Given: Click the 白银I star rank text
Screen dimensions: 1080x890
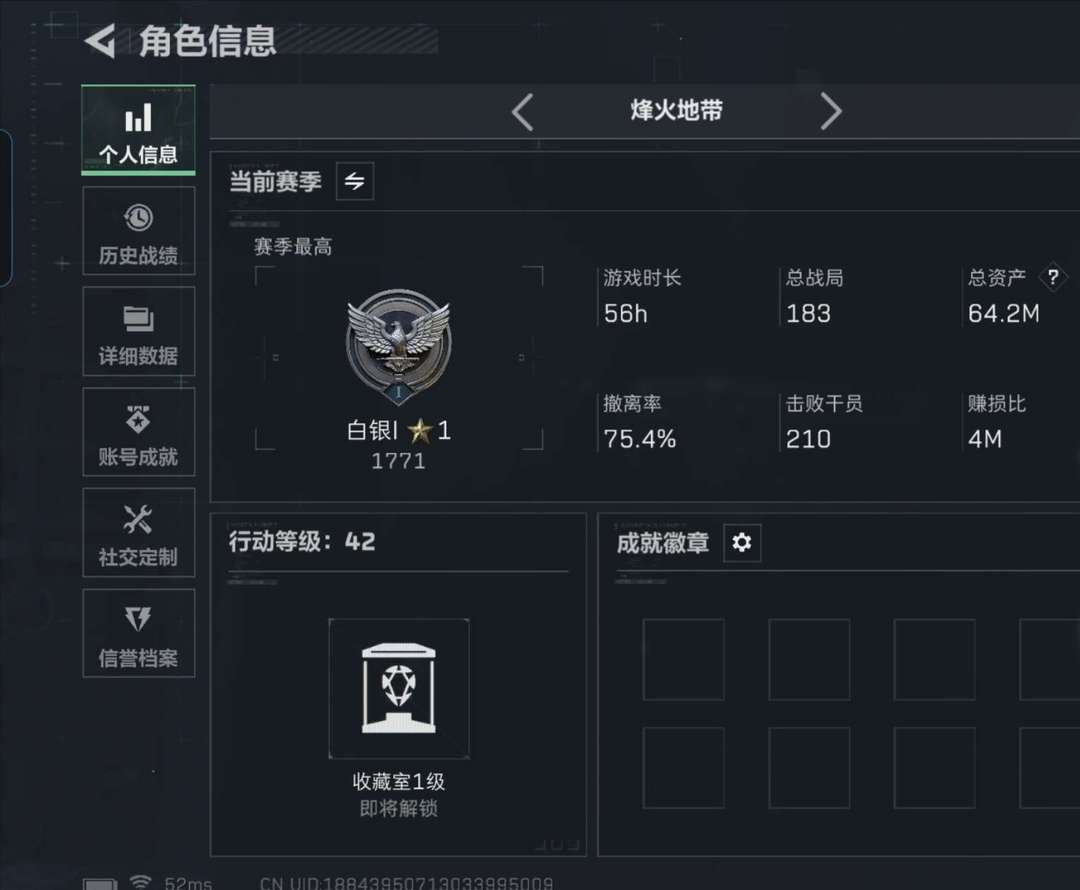Looking at the screenshot, I should coord(399,431).
